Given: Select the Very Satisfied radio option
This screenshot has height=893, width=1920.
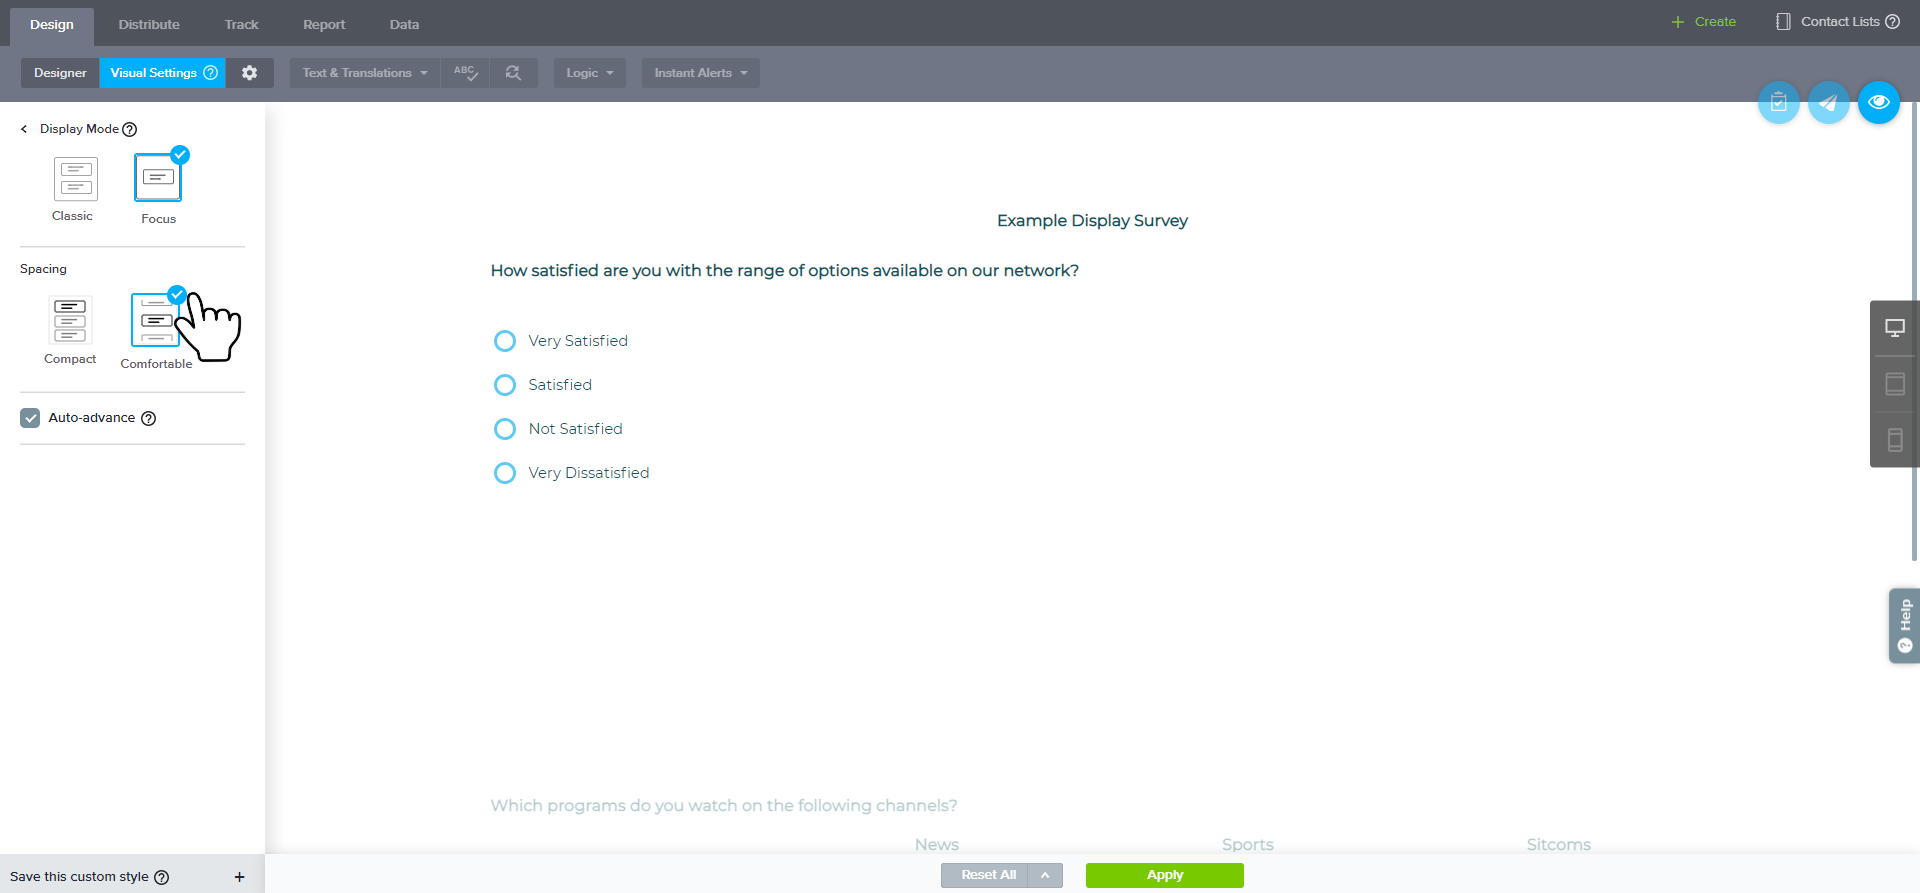Looking at the screenshot, I should click(x=505, y=341).
